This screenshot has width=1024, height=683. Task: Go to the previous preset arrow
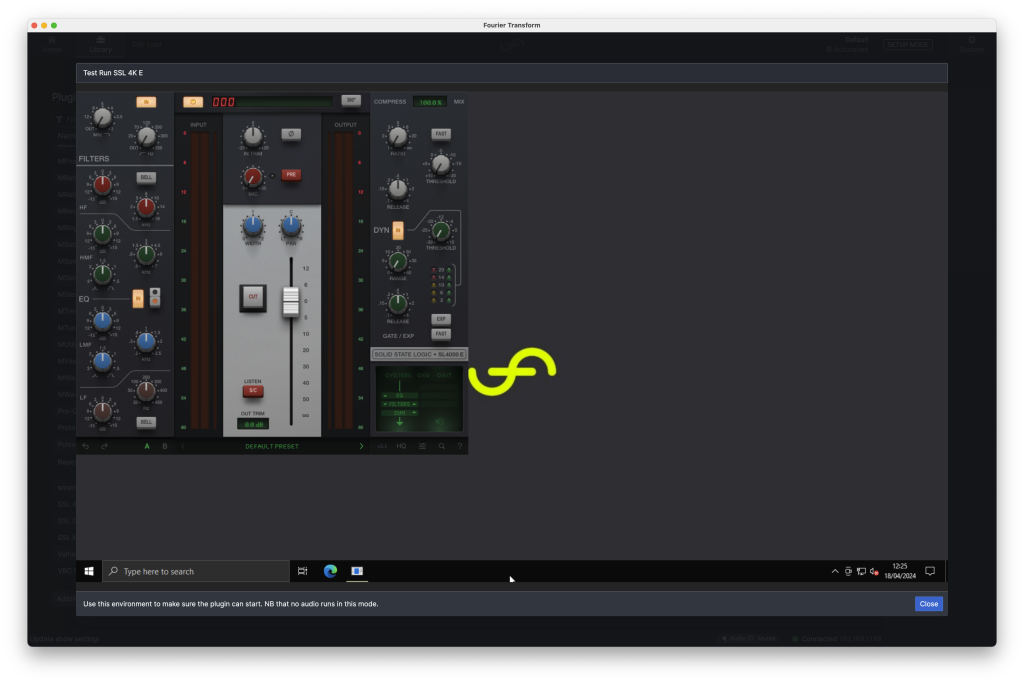tap(183, 447)
